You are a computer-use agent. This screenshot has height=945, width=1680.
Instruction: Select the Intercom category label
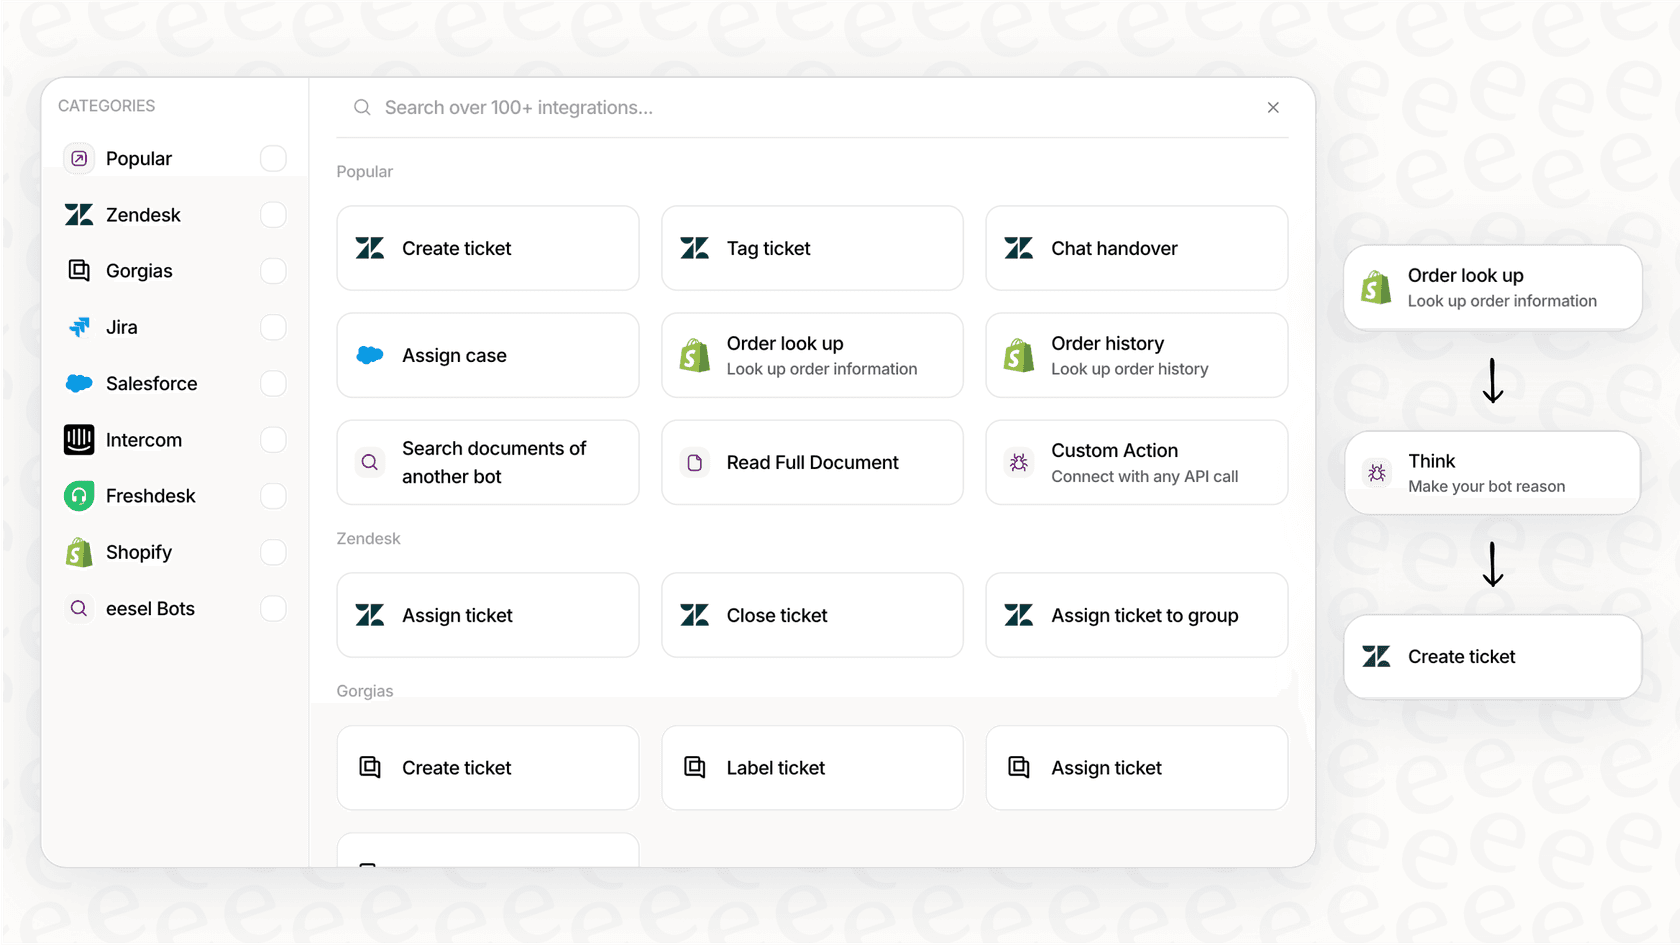[144, 440]
